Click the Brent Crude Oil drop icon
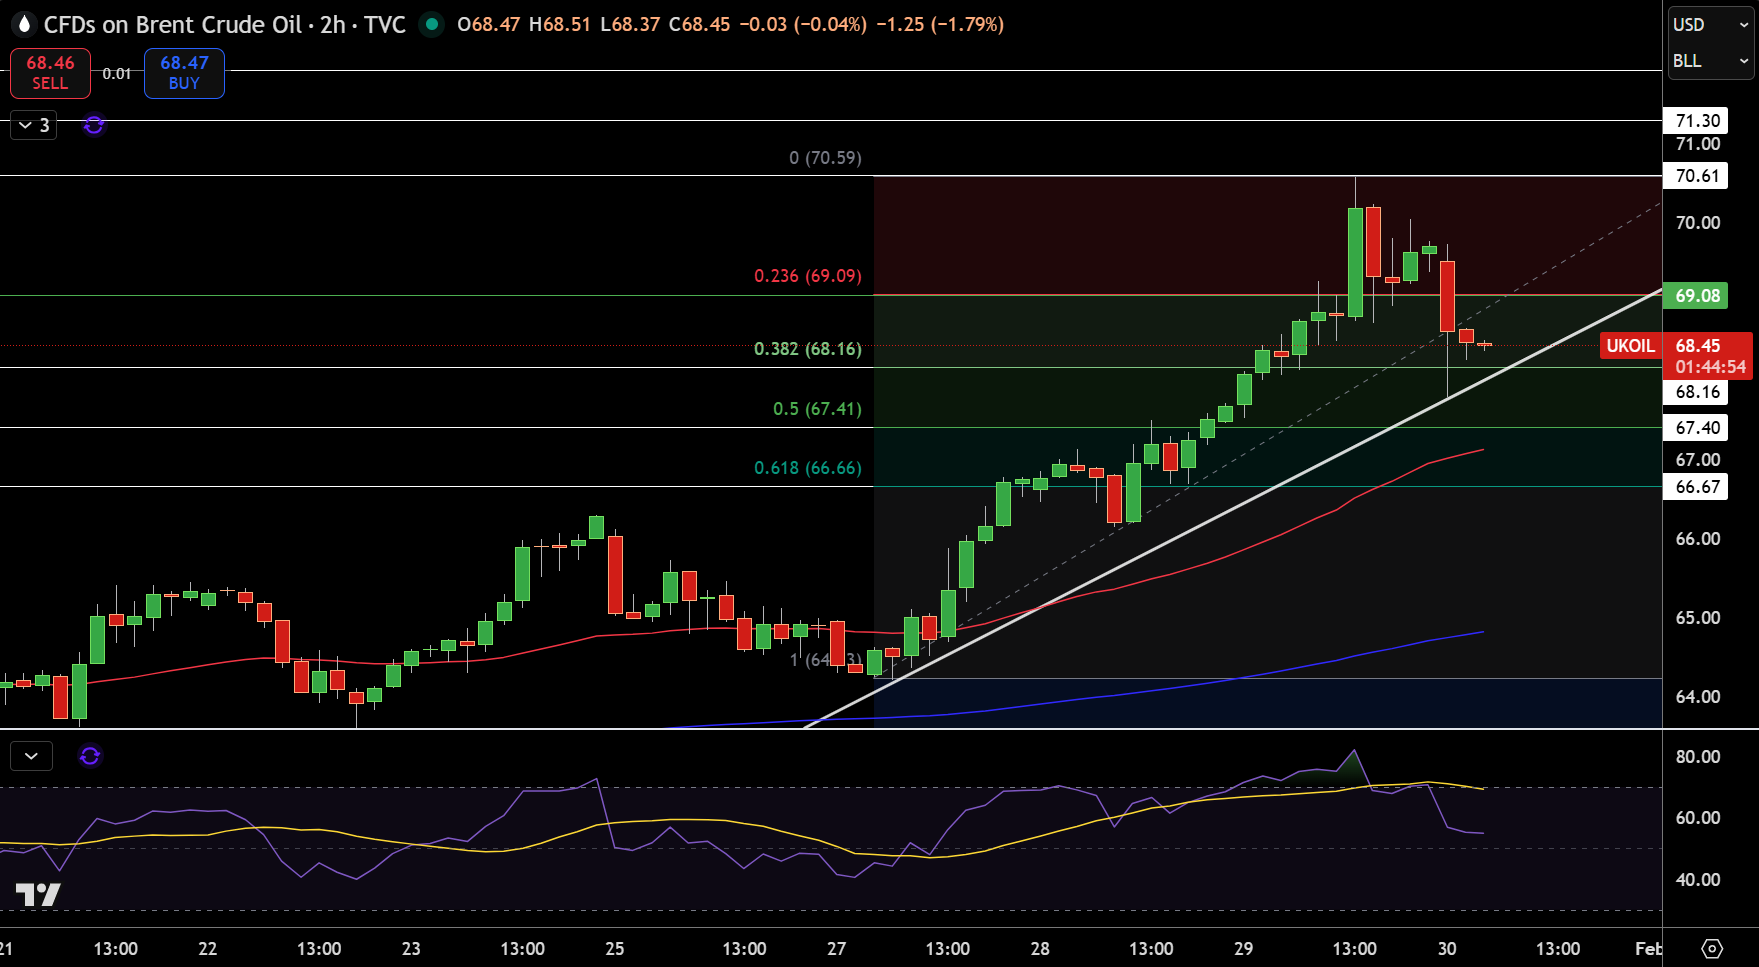1759x967 pixels. [x=24, y=24]
